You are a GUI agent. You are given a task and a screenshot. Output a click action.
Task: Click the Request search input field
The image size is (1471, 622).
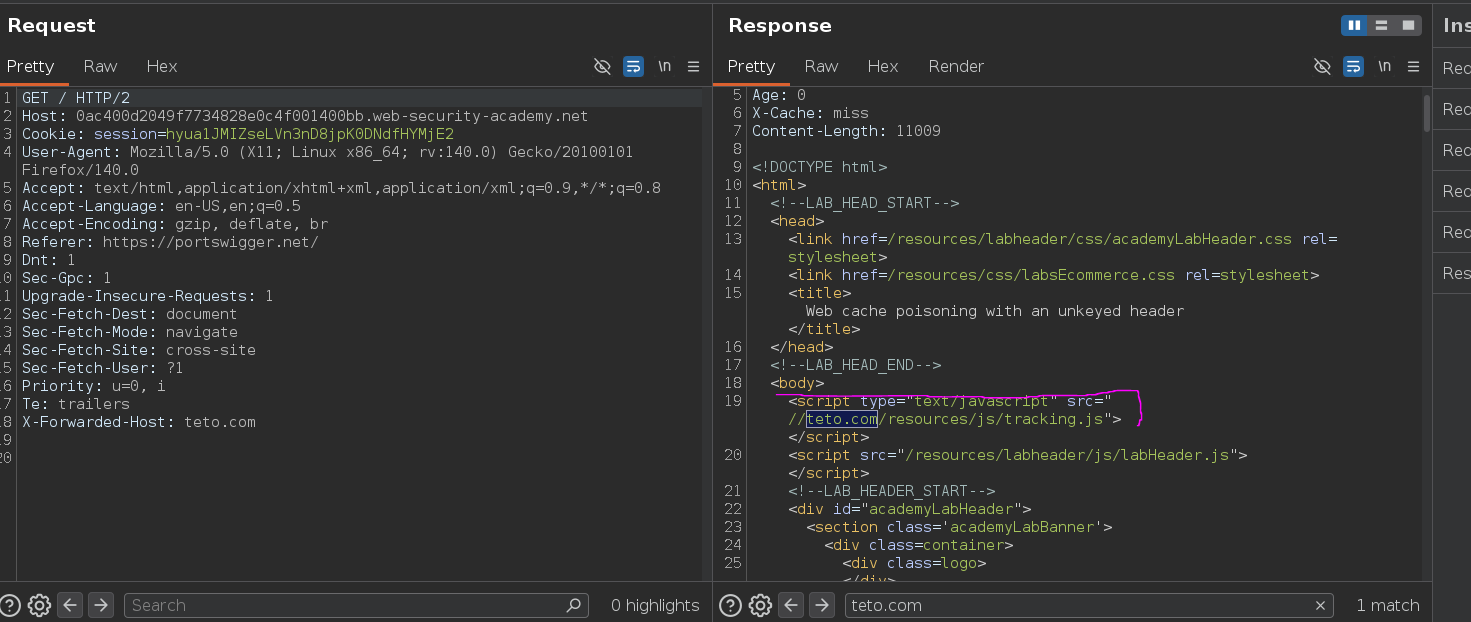click(356, 605)
